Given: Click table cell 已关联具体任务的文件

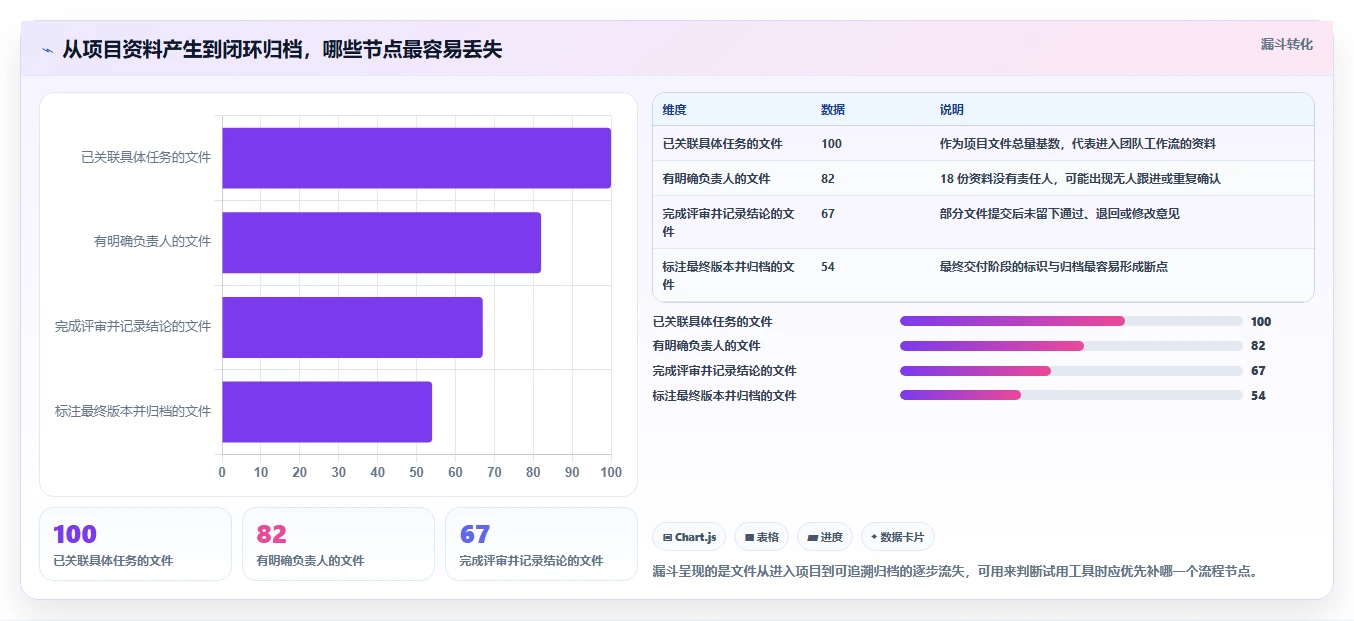Looking at the screenshot, I should (x=723, y=144).
